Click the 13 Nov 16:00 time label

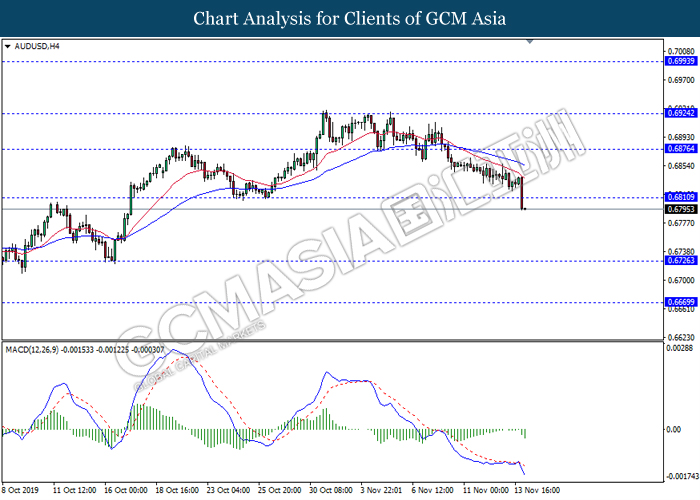coord(537,490)
